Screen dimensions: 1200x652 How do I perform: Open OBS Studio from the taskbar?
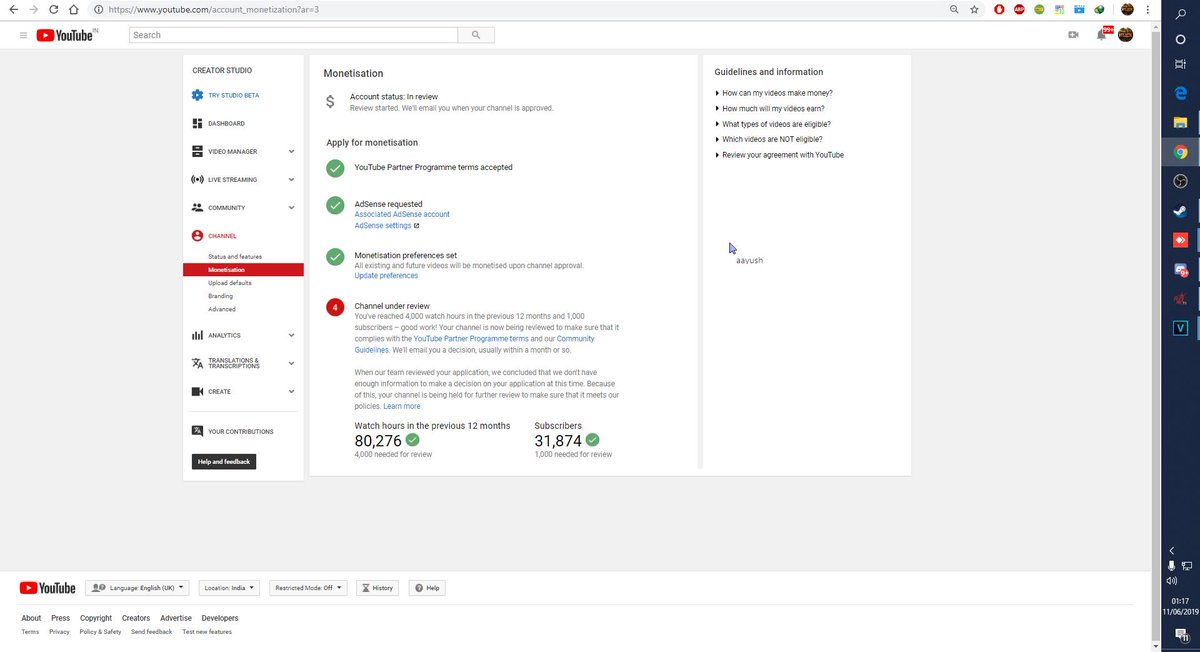pyautogui.click(x=1180, y=181)
